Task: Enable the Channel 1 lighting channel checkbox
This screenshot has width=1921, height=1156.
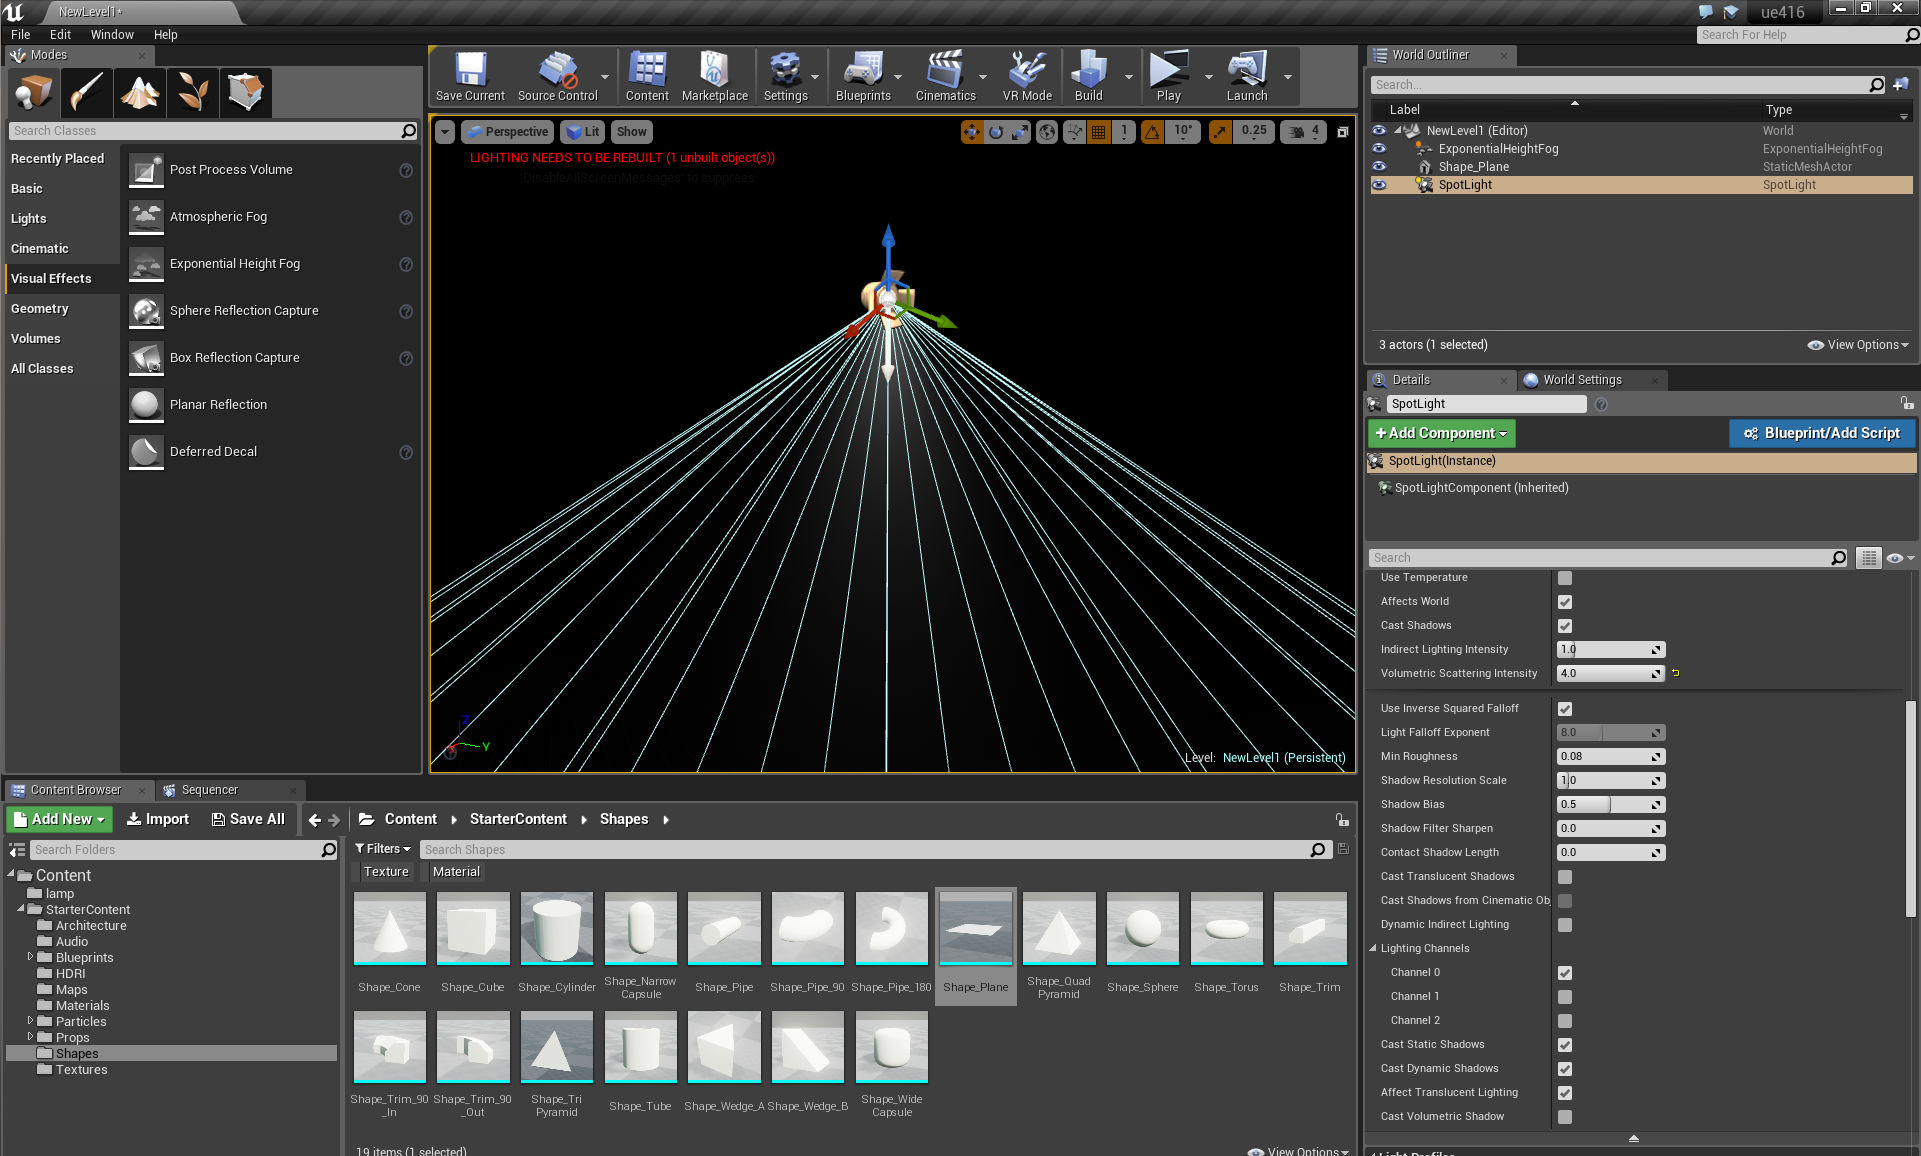Action: tap(1565, 997)
